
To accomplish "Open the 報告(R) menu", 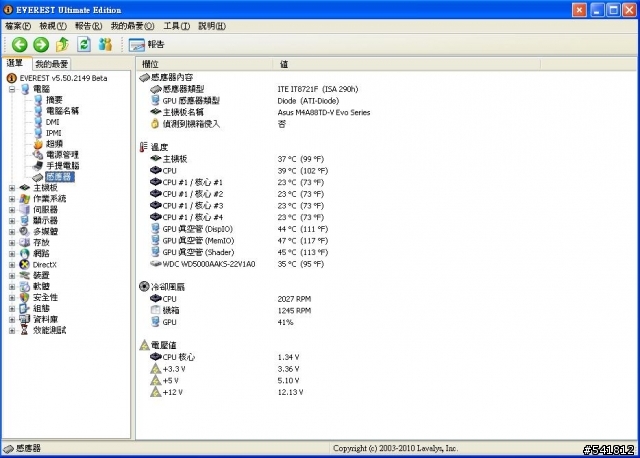I will pos(88,26).
